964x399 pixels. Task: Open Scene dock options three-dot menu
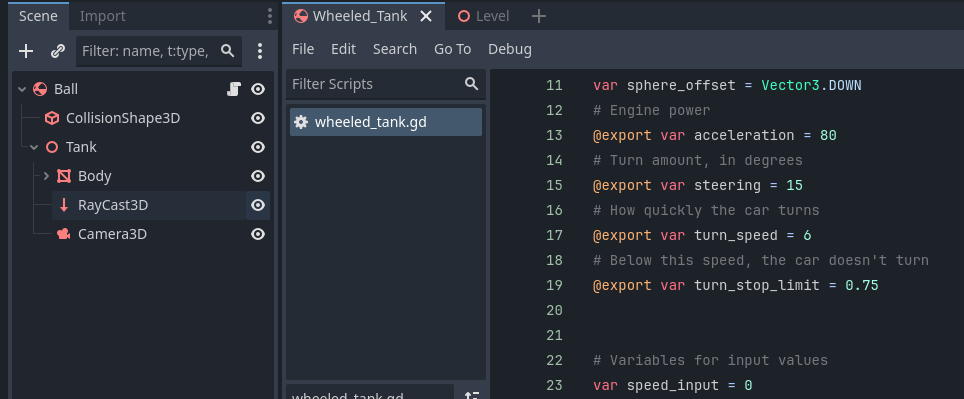point(269,16)
